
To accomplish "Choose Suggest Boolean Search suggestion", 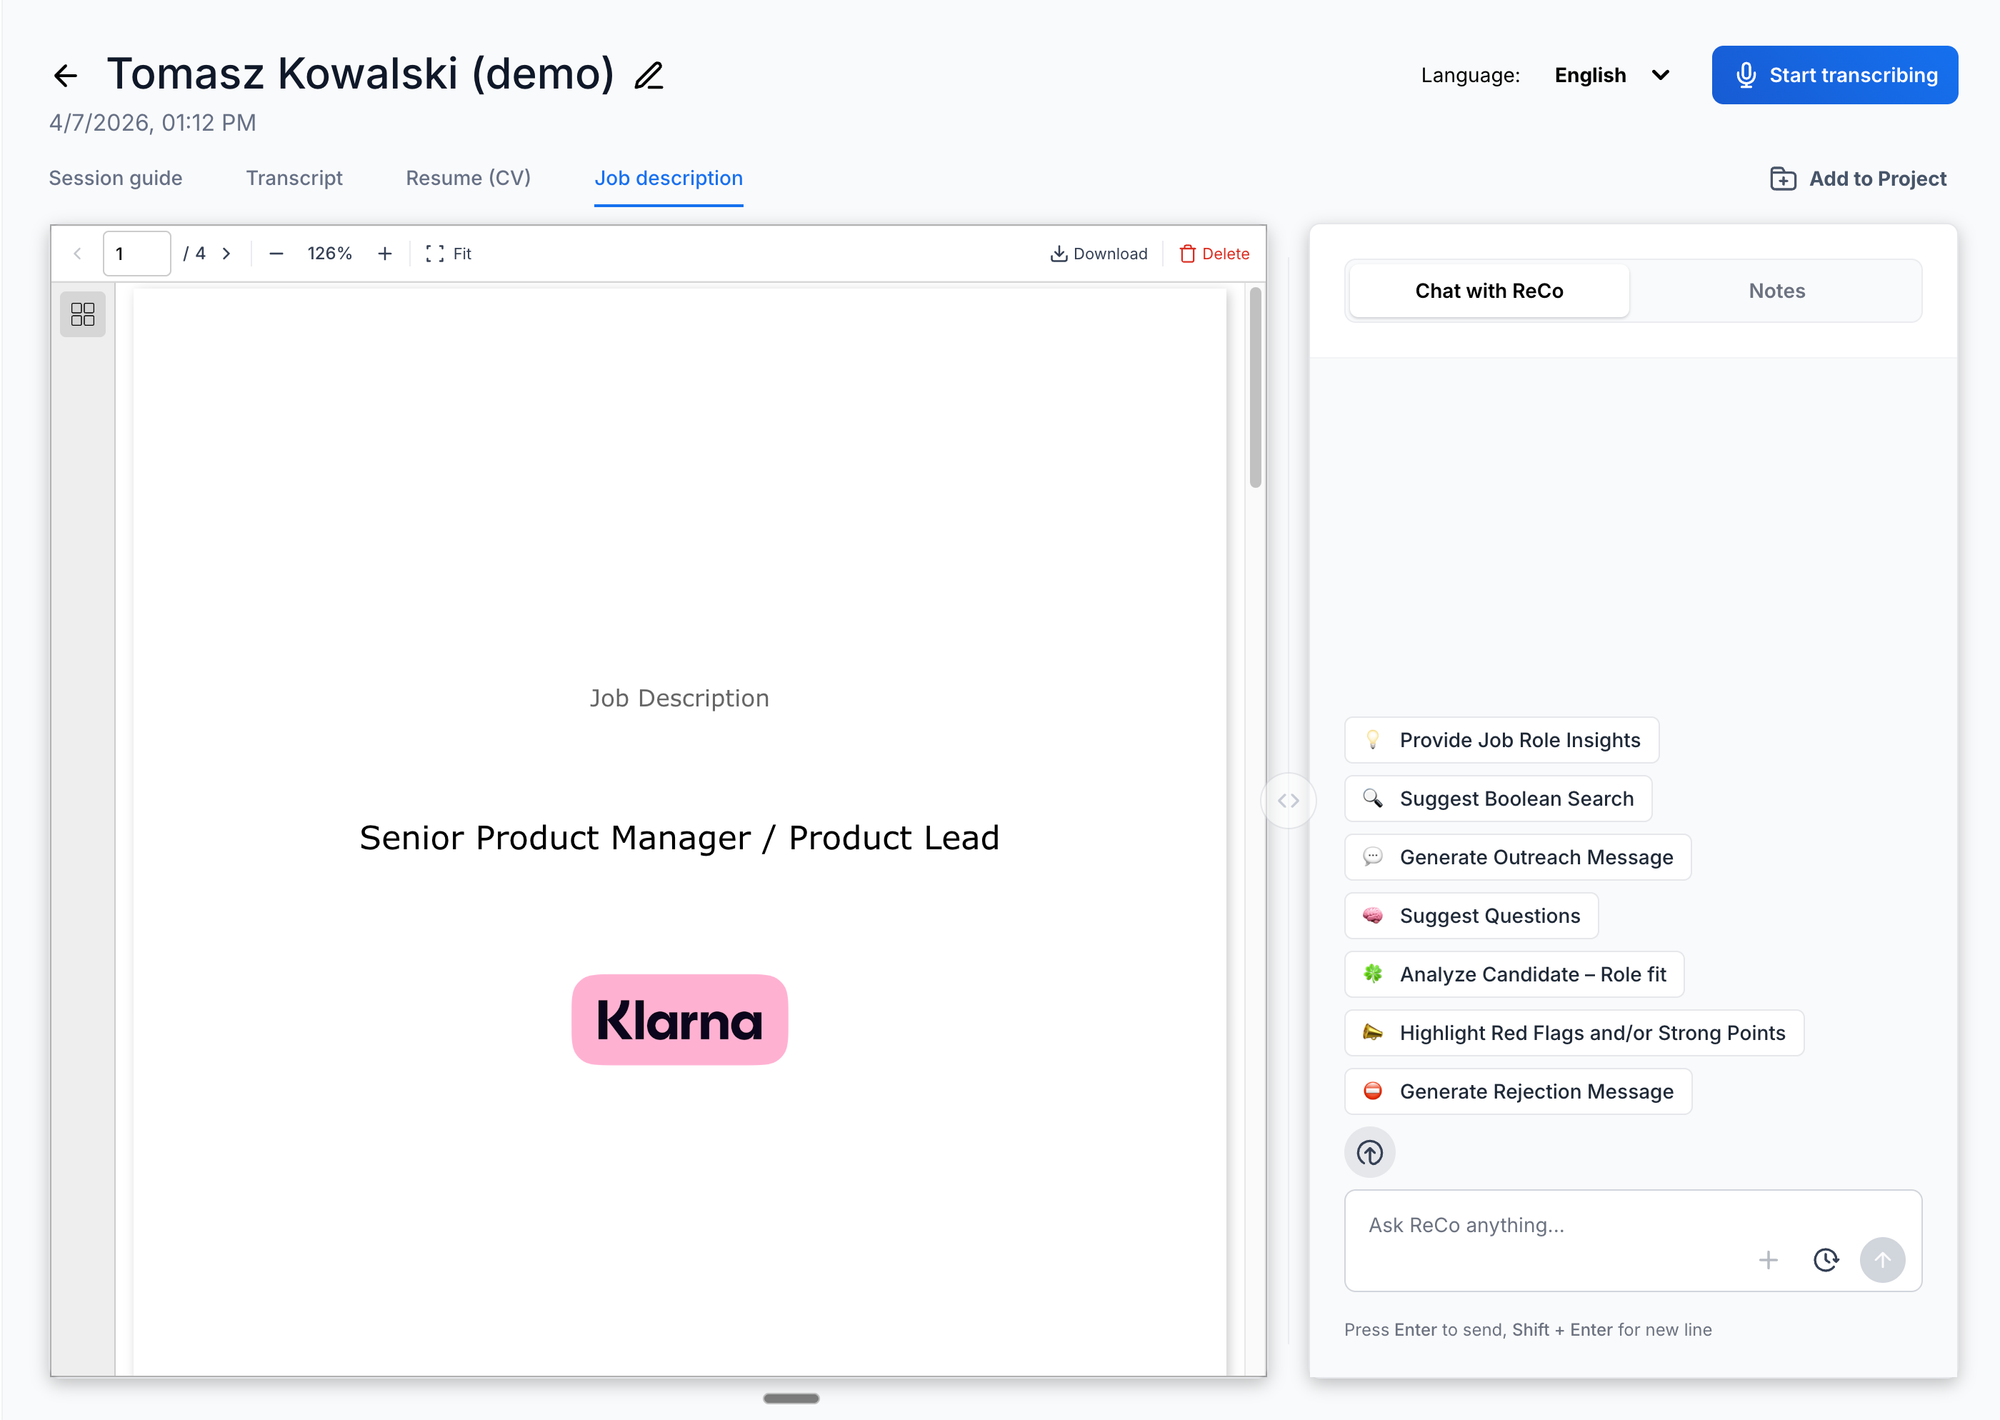I will (1498, 799).
